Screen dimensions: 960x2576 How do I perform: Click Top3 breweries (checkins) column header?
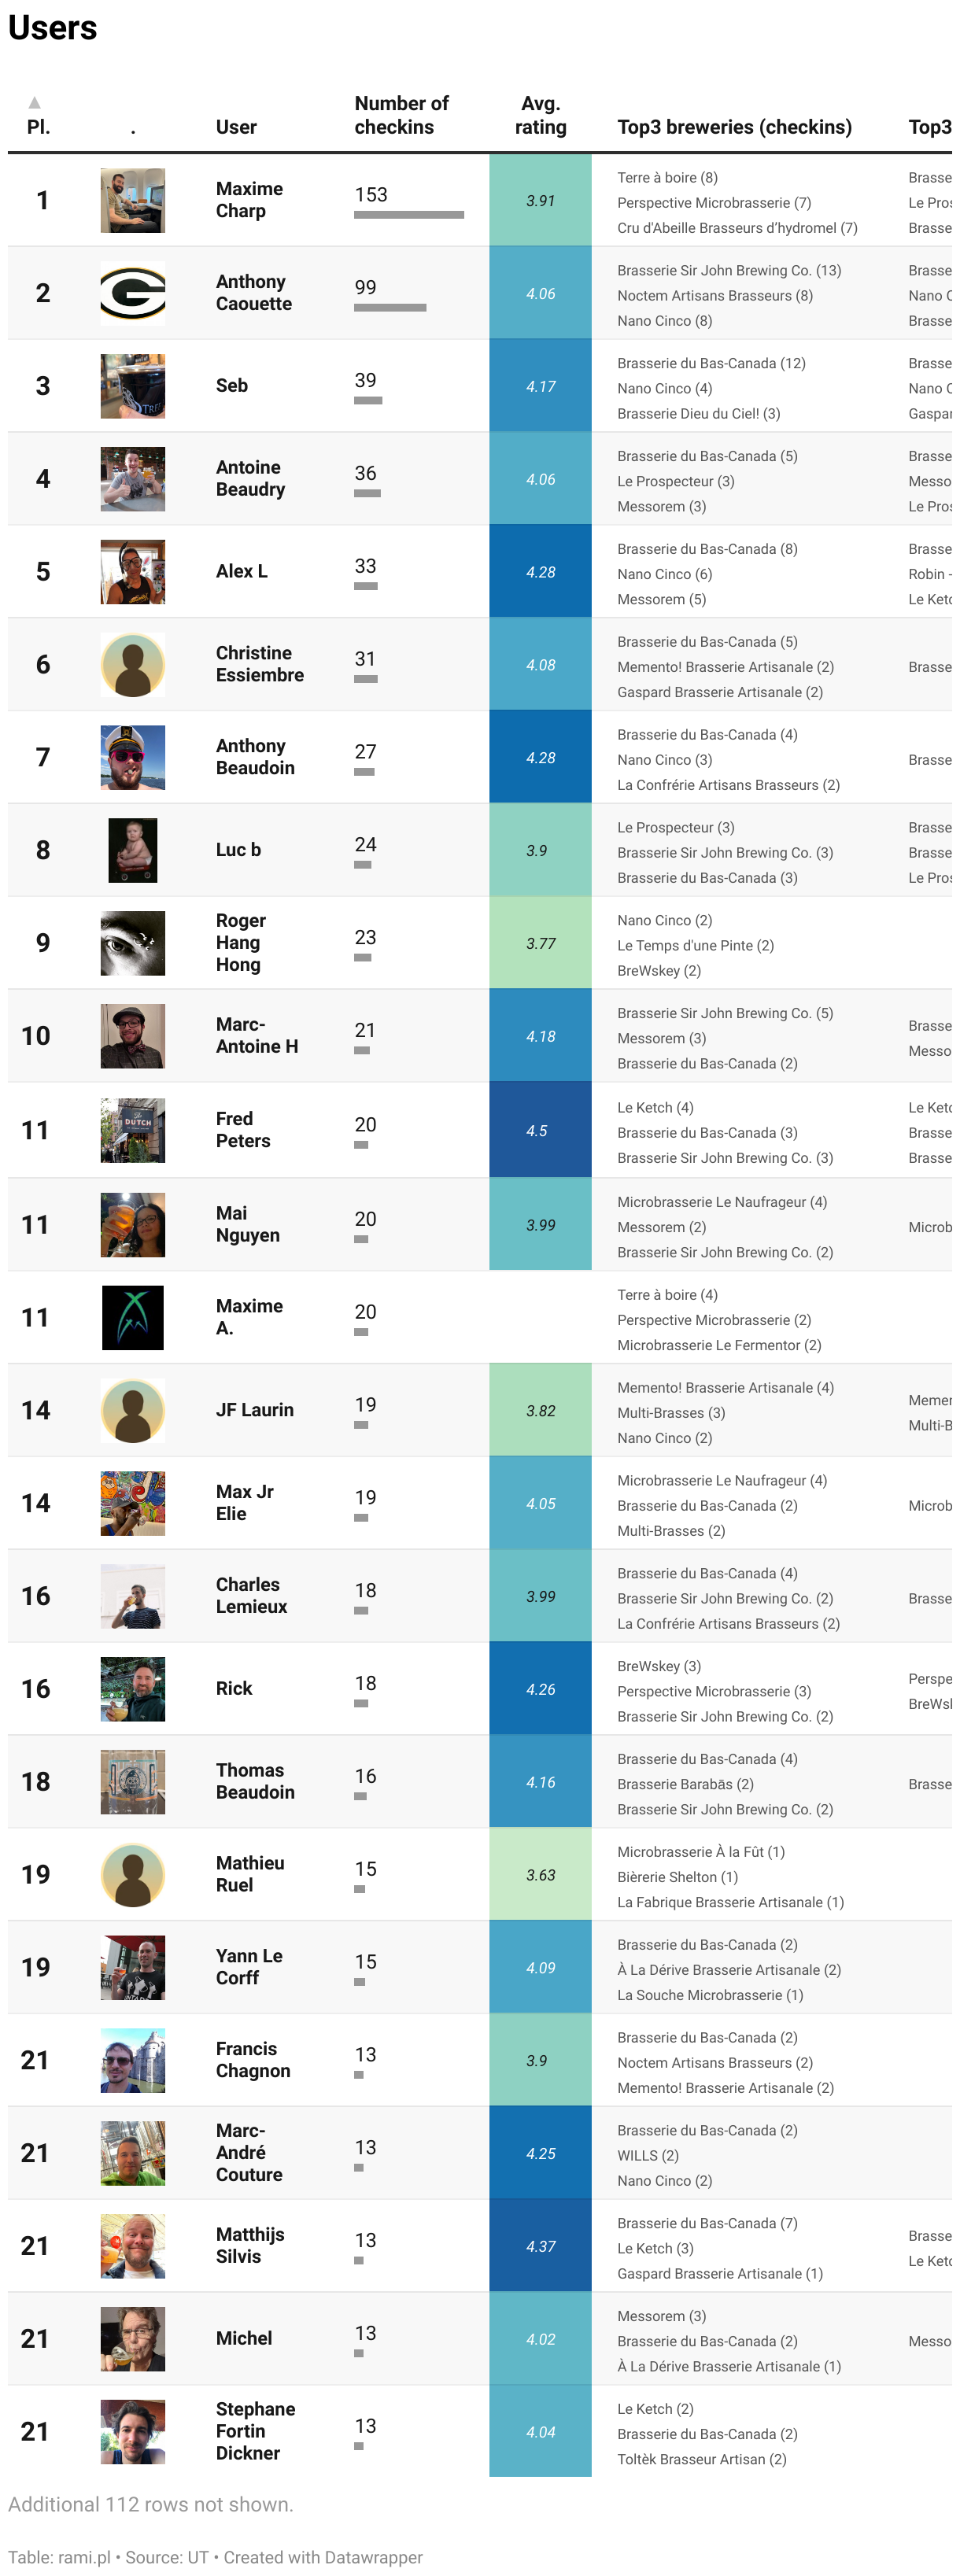[734, 127]
